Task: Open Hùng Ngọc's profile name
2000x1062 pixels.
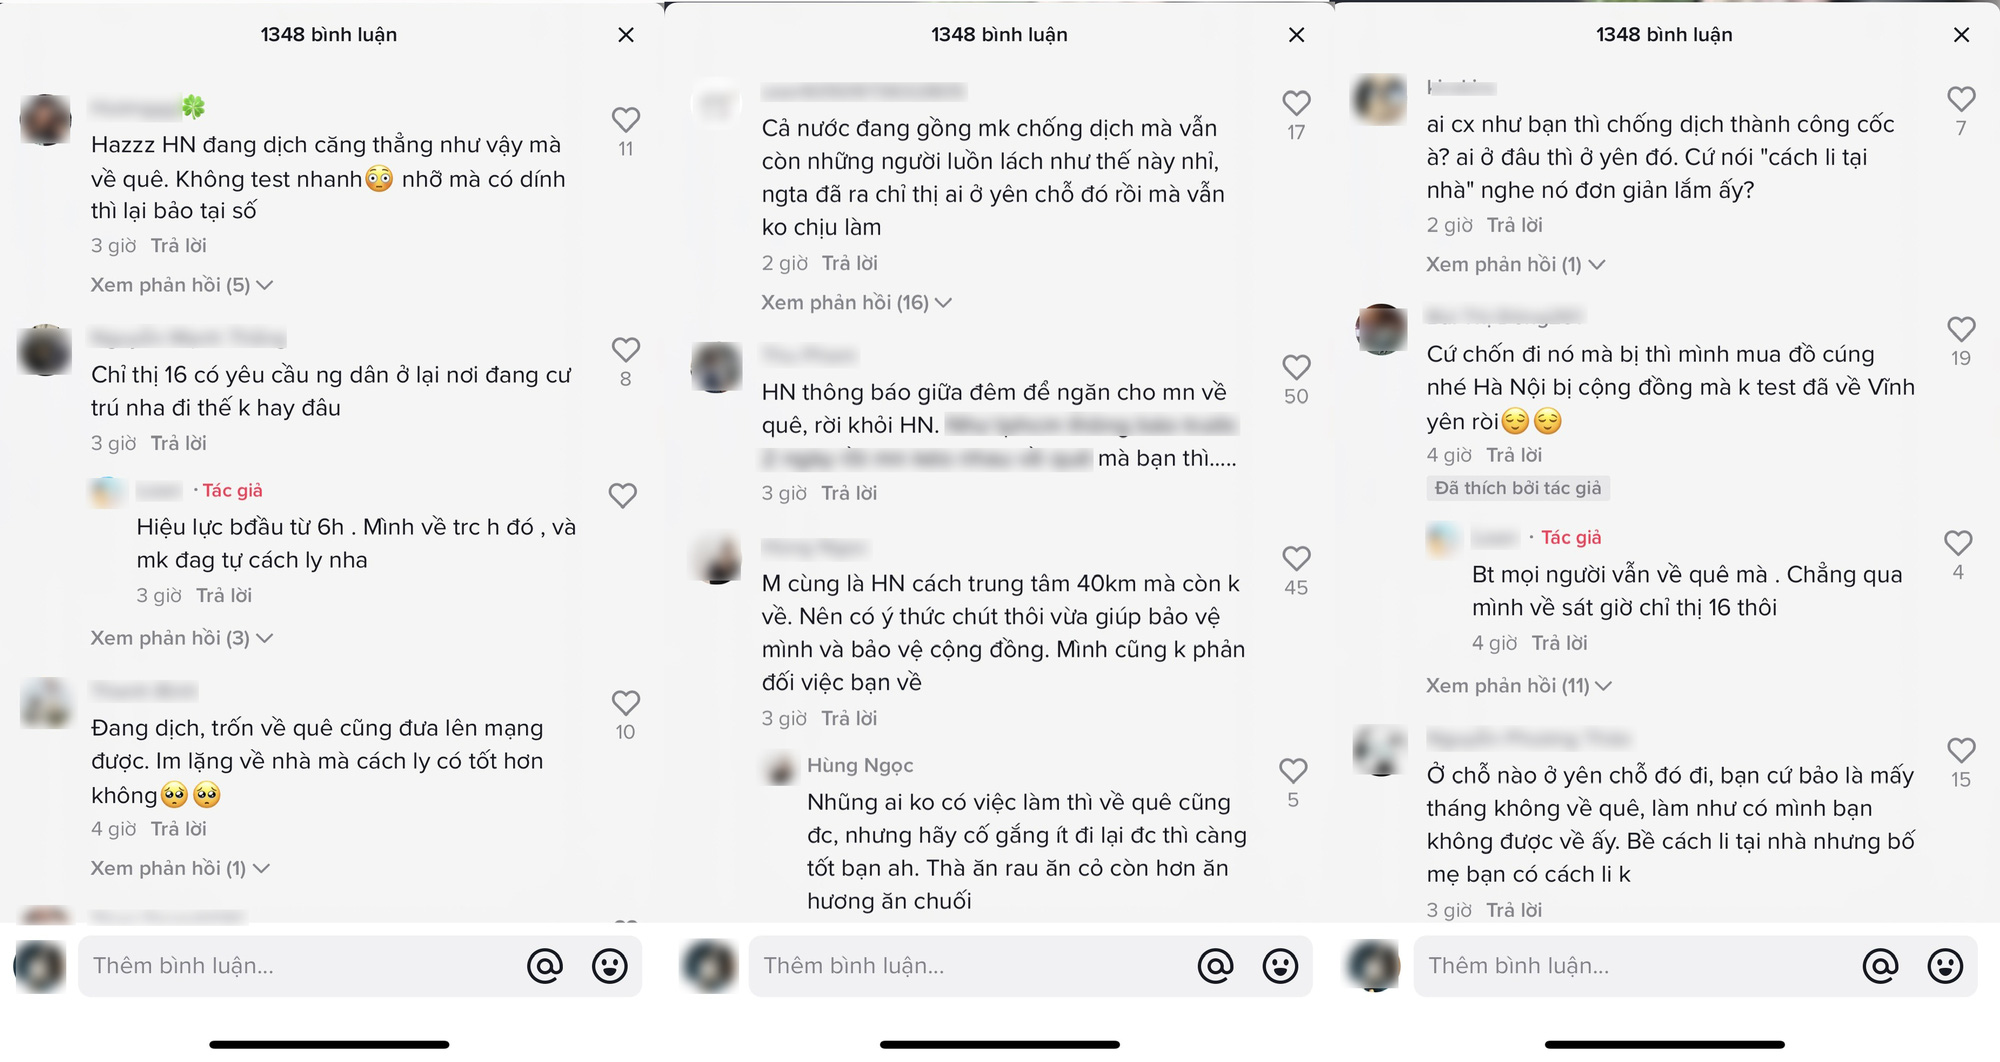Action: 860,765
